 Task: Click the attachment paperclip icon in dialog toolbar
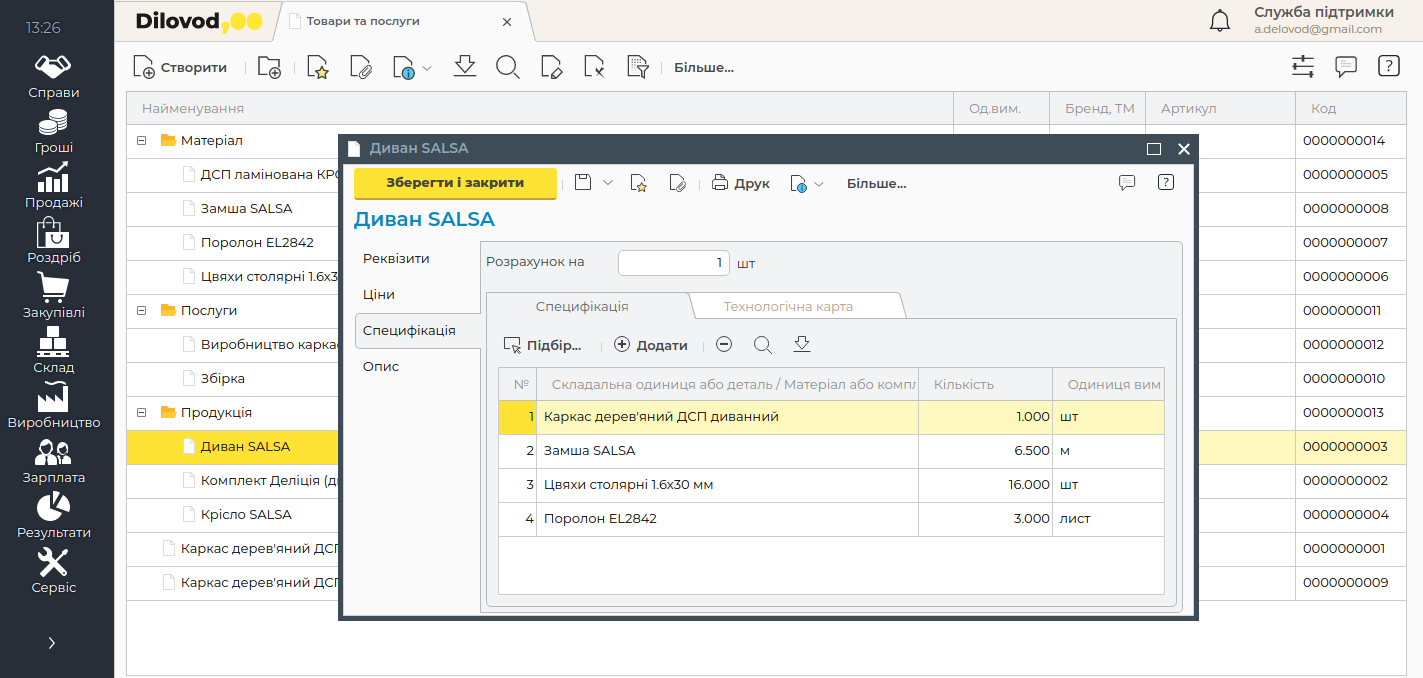678,183
